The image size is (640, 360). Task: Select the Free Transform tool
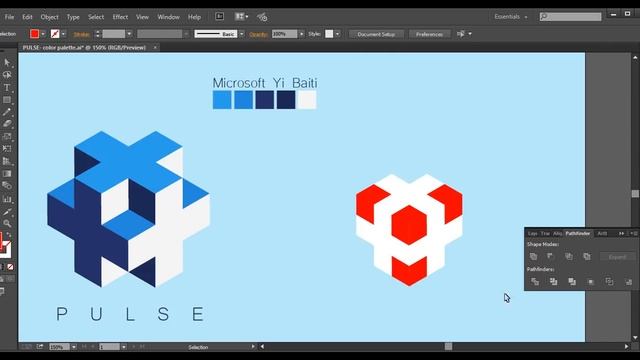7,149
